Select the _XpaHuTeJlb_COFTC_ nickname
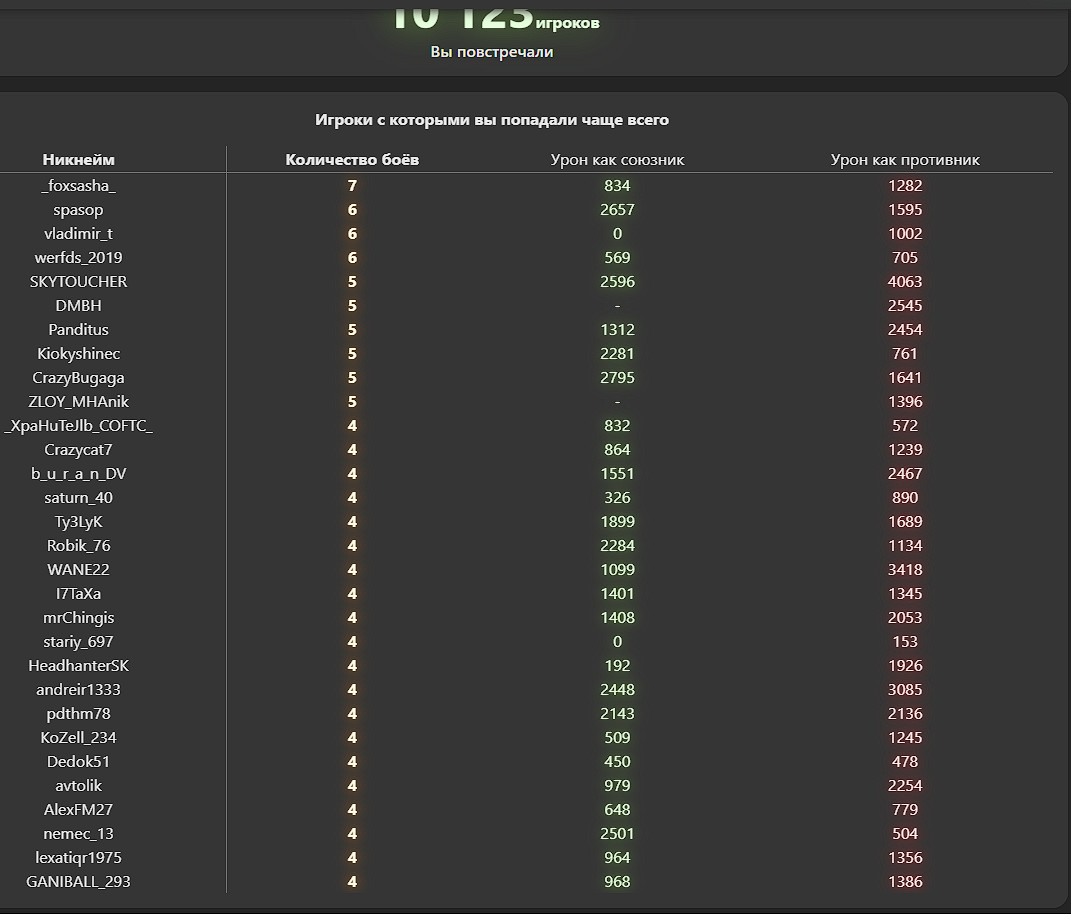Image resolution: width=1071 pixels, height=914 pixels. click(78, 426)
